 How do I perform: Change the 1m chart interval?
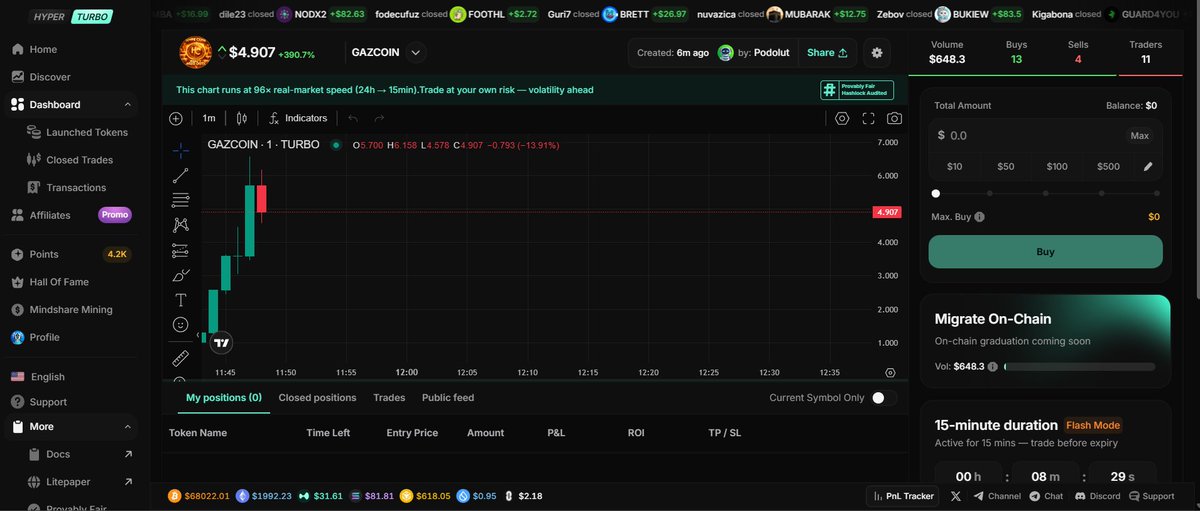pyautogui.click(x=209, y=118)
